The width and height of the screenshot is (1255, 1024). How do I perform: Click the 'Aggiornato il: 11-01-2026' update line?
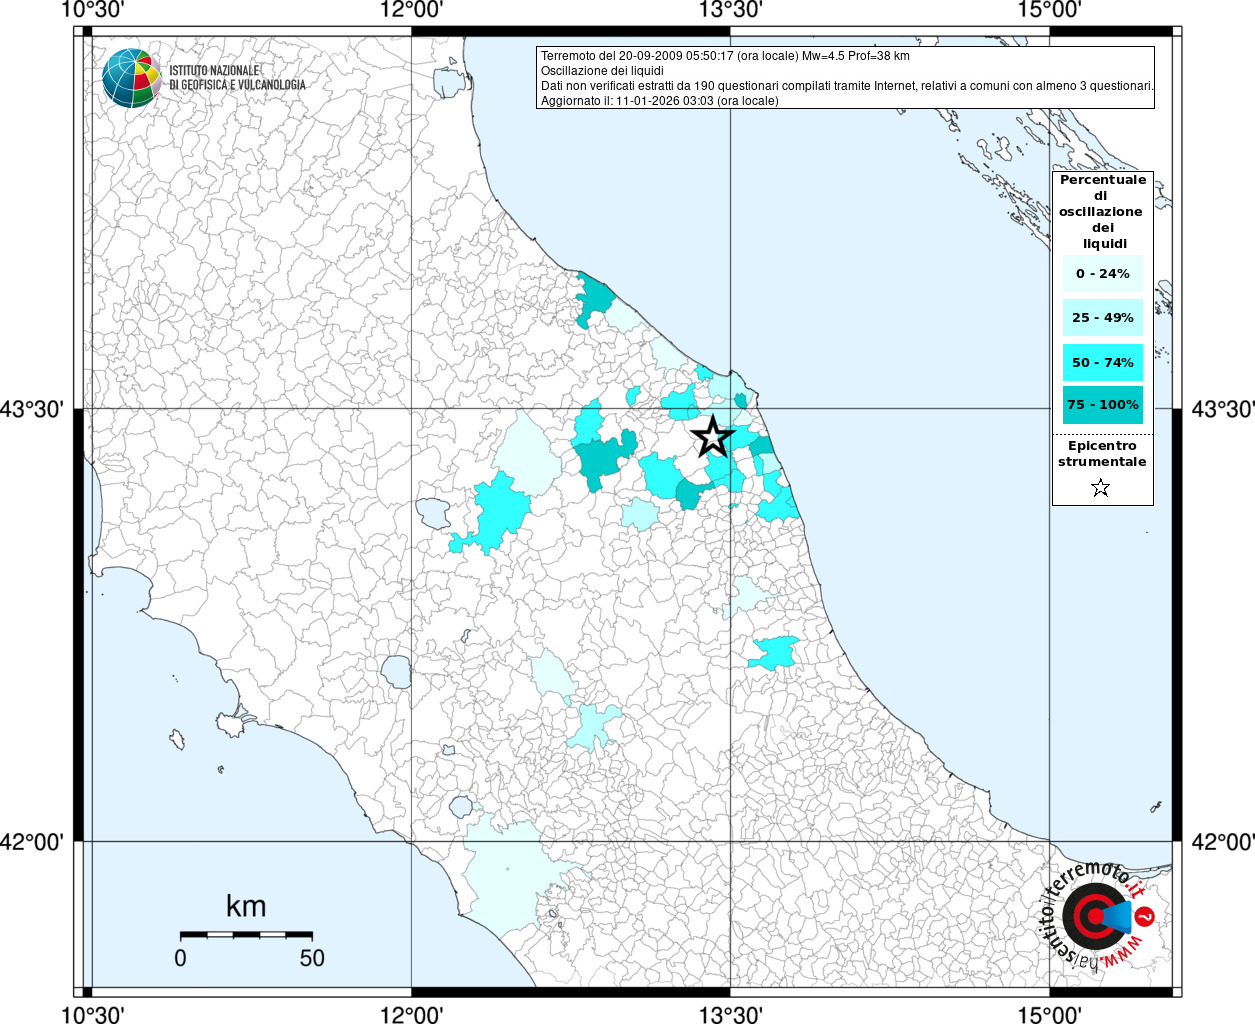click(659, 101)
